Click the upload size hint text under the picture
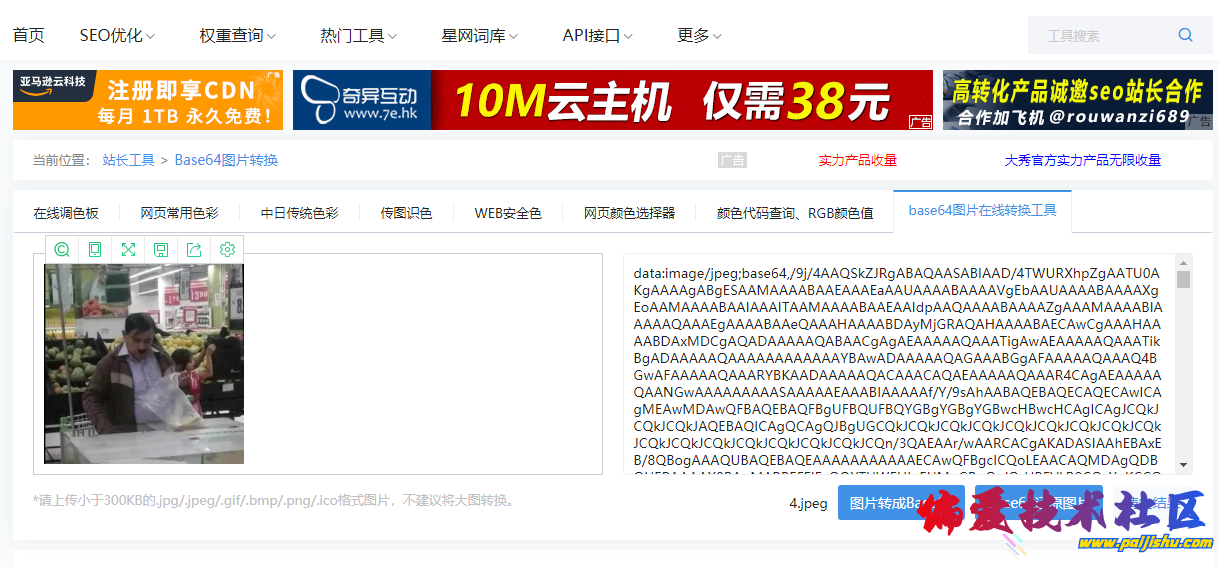Screen dimensions: 1219x567 [x=275, y=500]
